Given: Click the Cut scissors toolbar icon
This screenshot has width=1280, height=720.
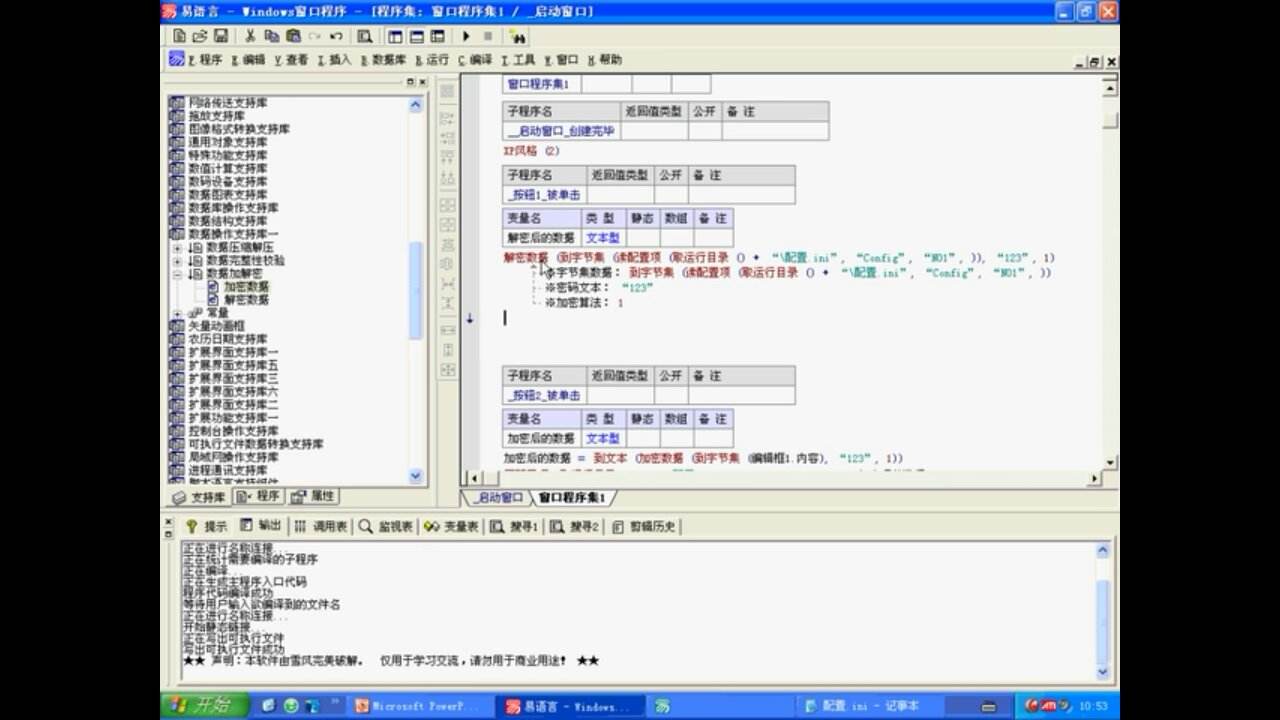Looking at the screenshot, I should (251, 36).
